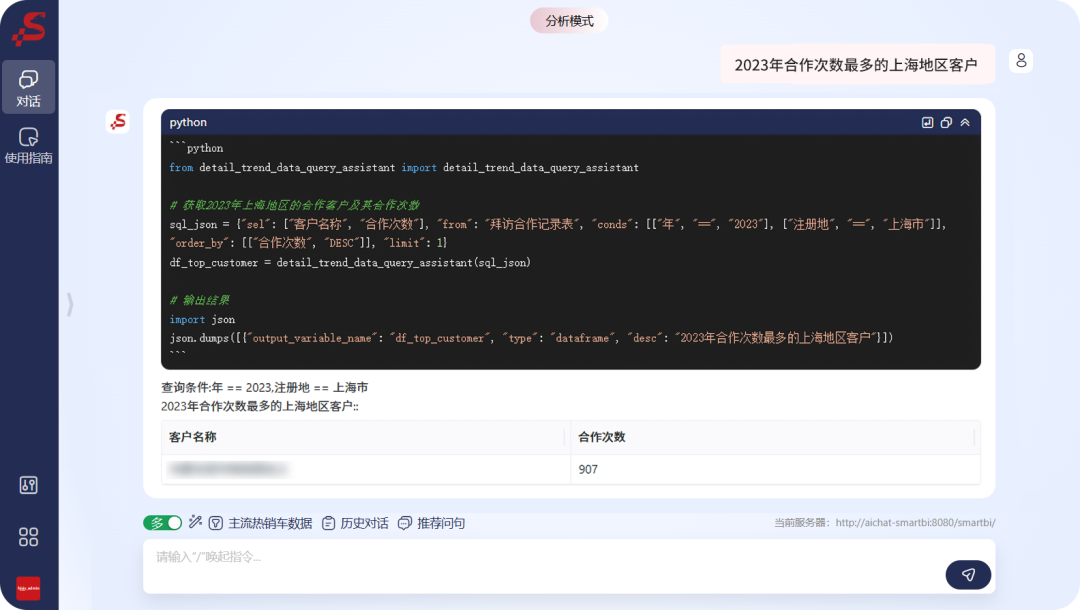Click the assistant avatar beside the code block
1080x610 pixels.
pyautogui.click(x=118, y=122)
